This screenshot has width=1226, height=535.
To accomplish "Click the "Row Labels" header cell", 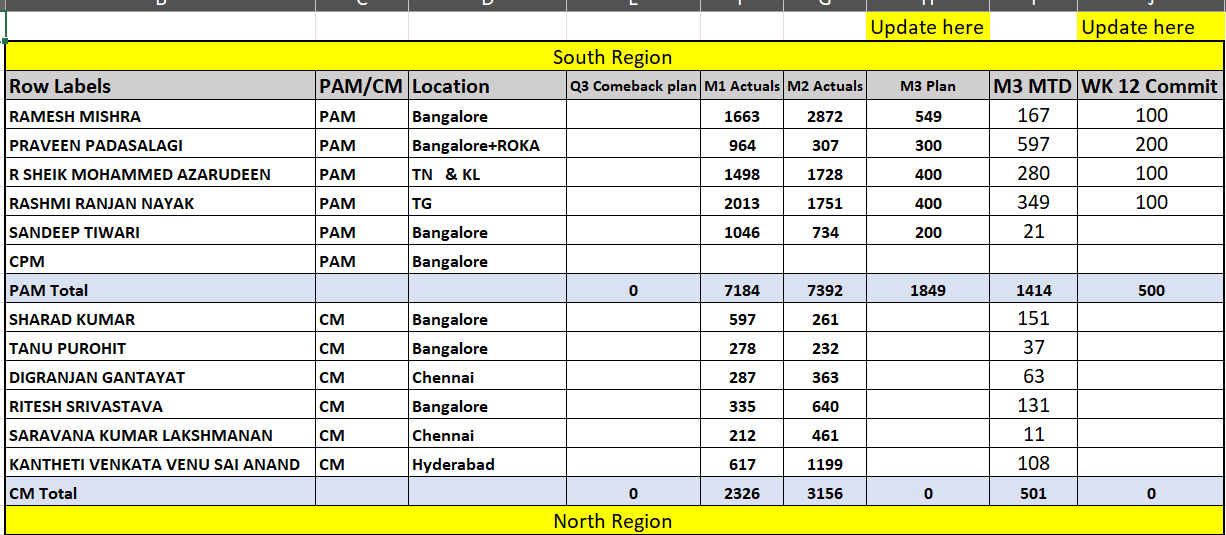I will [x=60, y=87].
